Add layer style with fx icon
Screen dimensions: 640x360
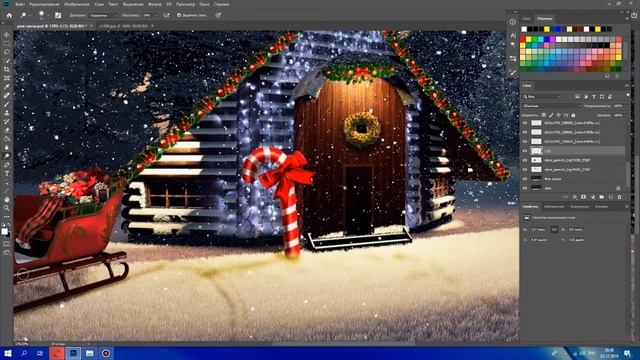[575, 197]
